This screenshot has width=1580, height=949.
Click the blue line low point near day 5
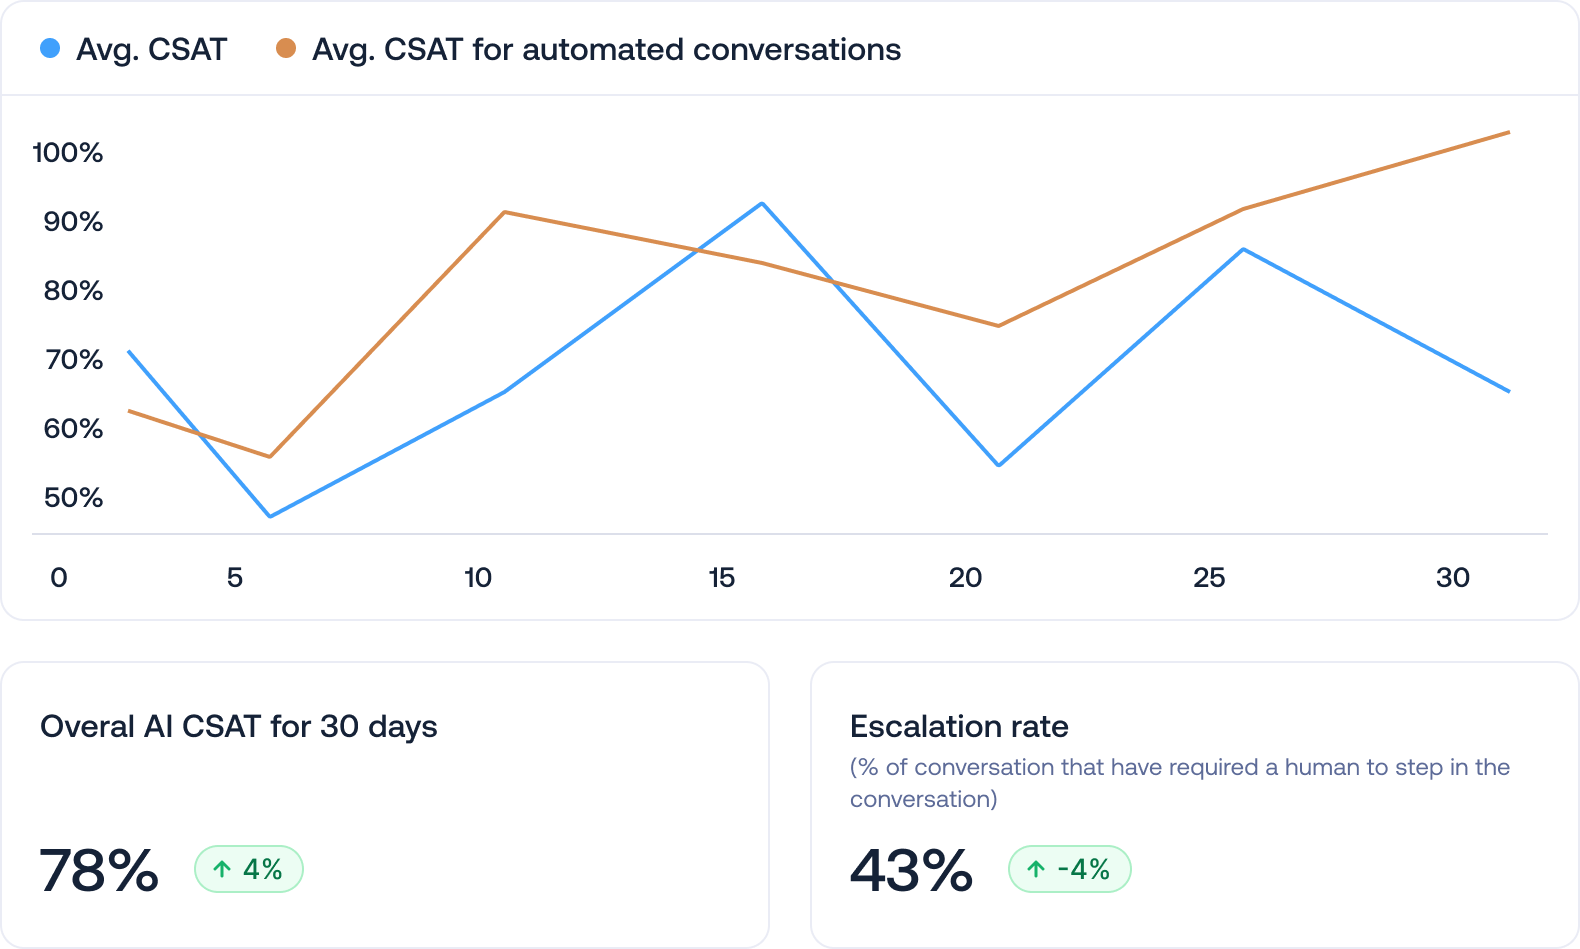[x=270, y=516]
